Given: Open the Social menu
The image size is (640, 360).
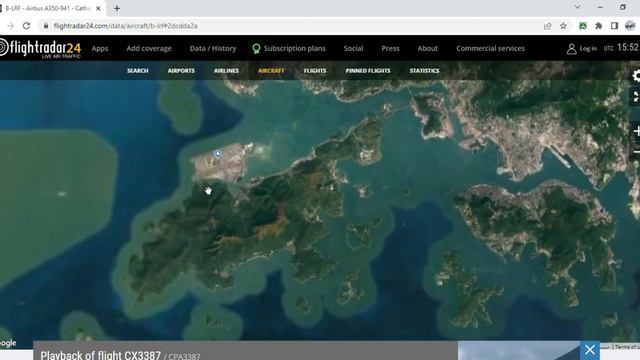Looking at the screenshot, I should click(353, 48).
